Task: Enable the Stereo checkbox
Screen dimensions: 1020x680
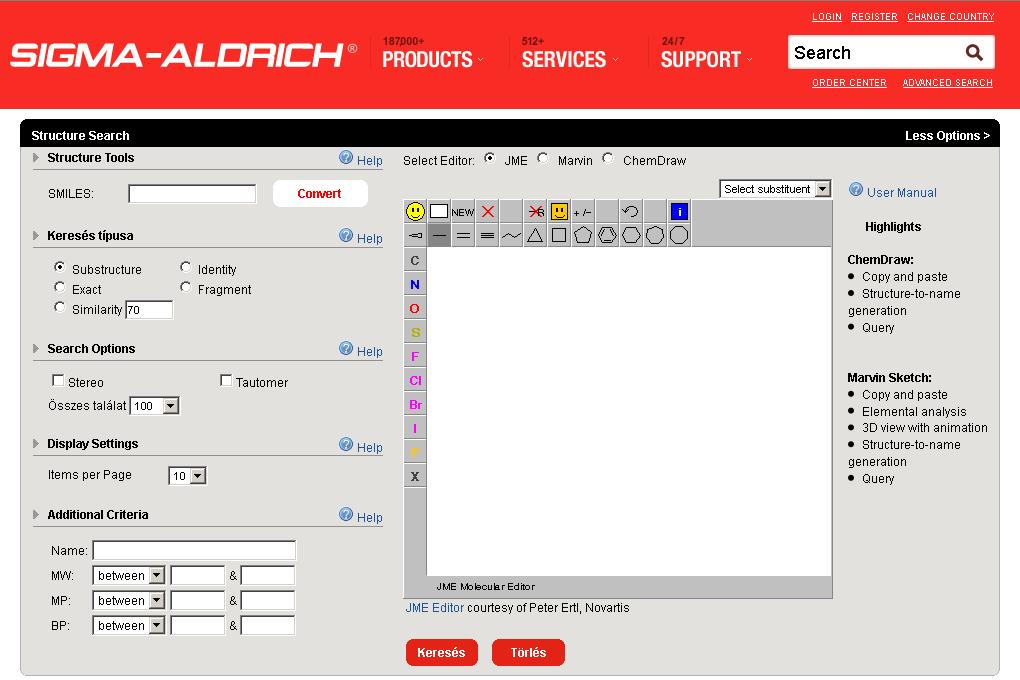Action: click(x=58, y=380)
